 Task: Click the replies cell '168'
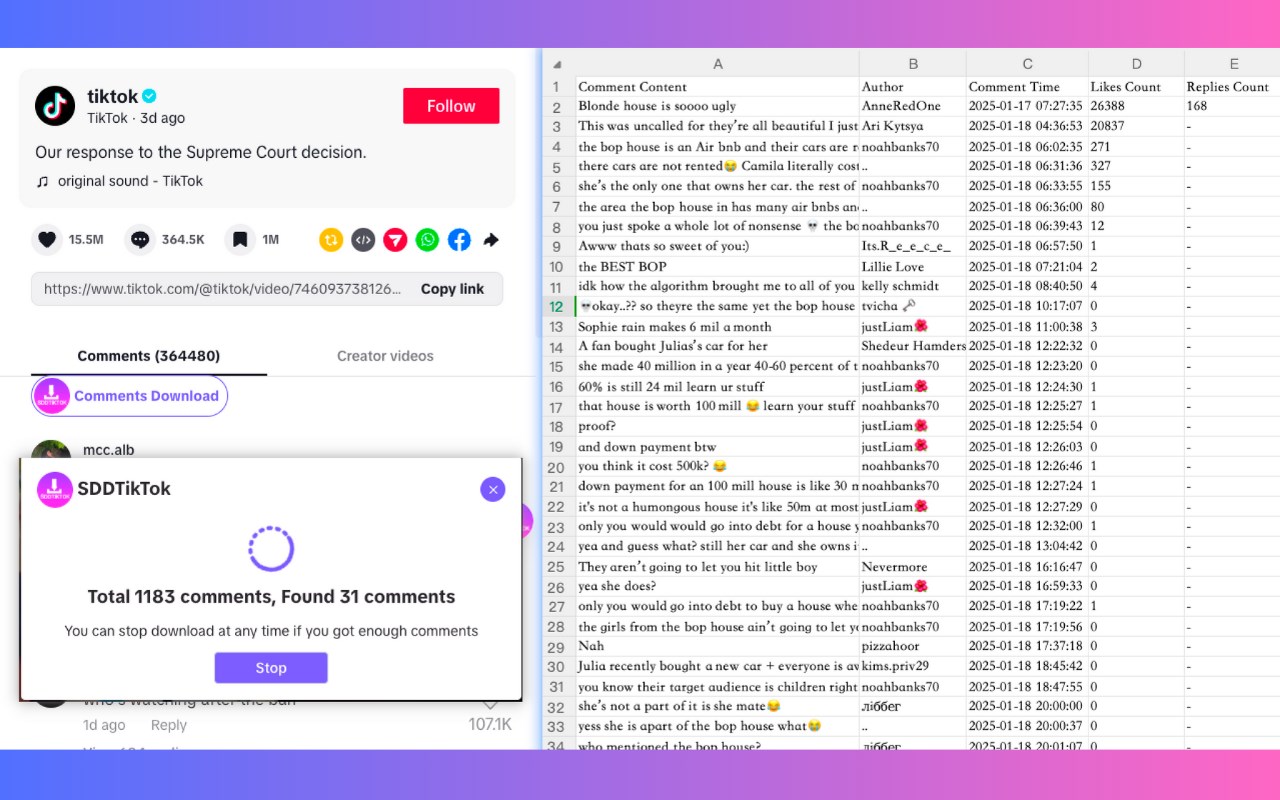click(1233, 106)
